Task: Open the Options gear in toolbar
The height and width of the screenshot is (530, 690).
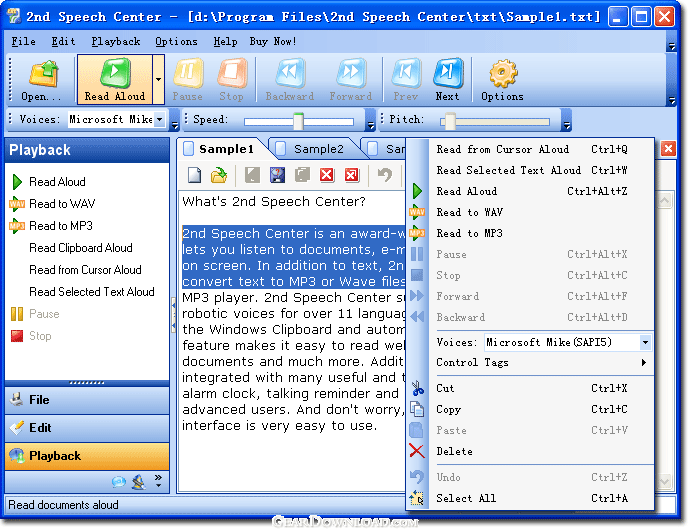Action: coord(503,80)
